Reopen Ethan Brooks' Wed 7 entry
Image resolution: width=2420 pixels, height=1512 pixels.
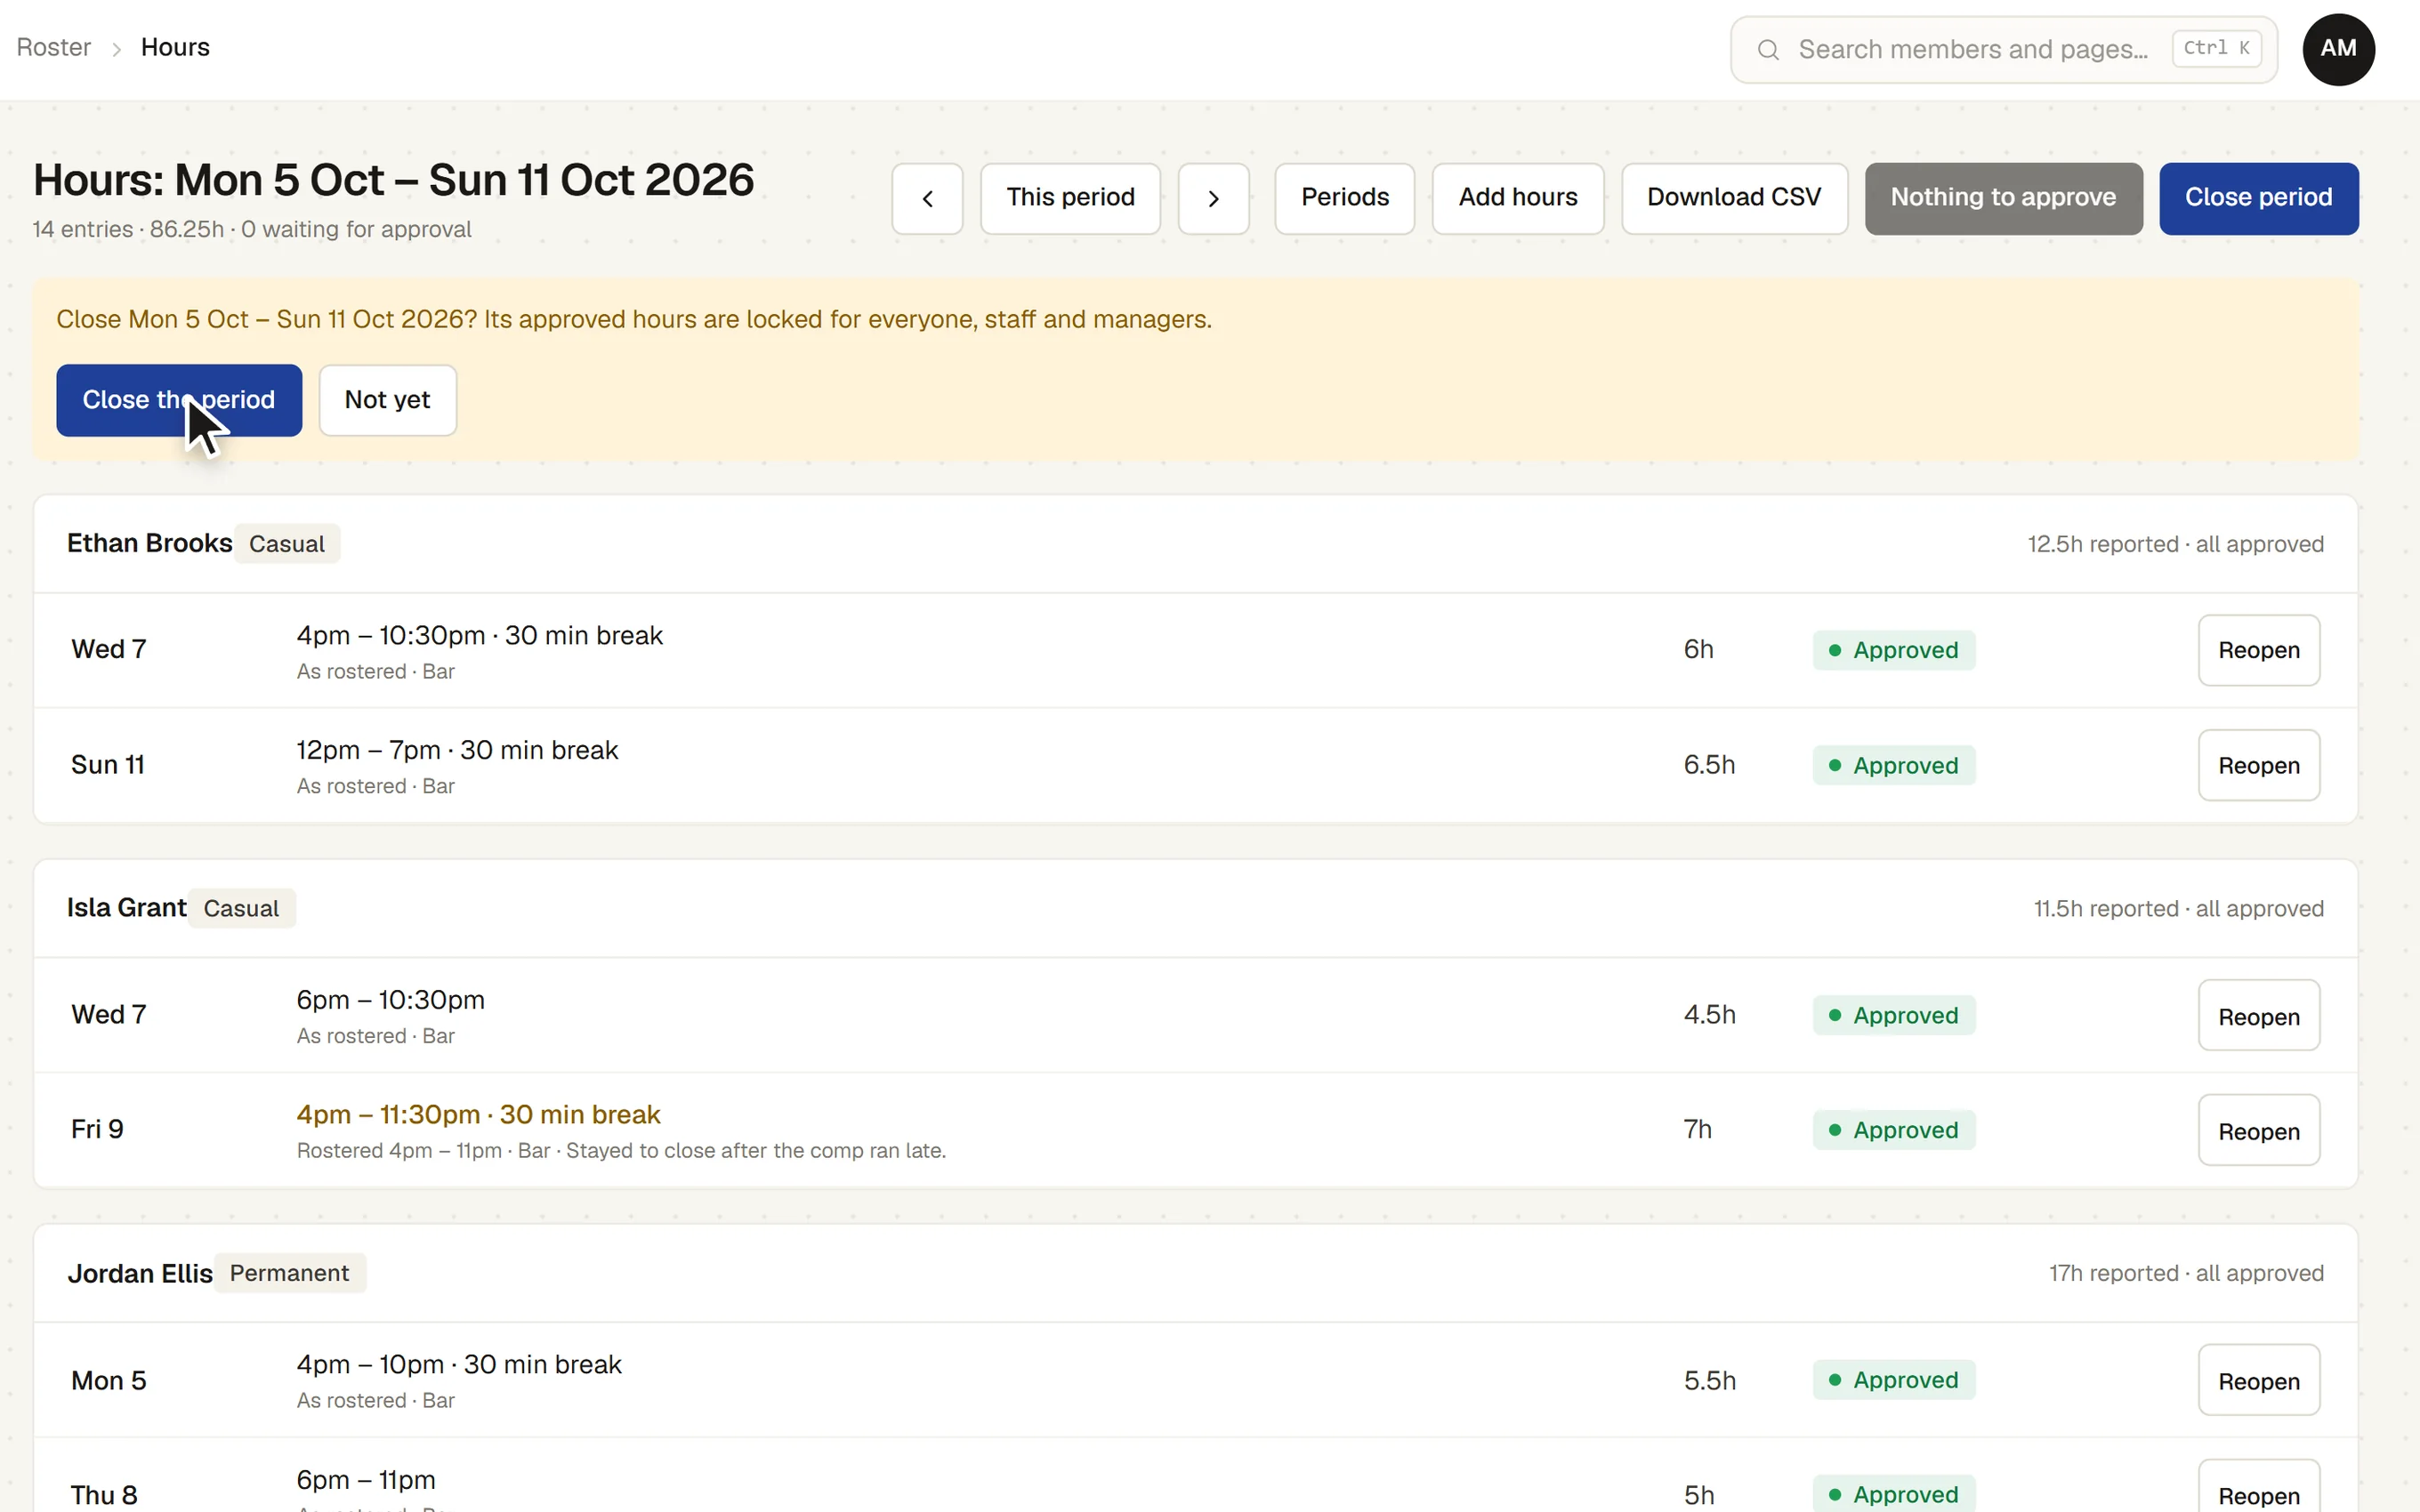2258,650
